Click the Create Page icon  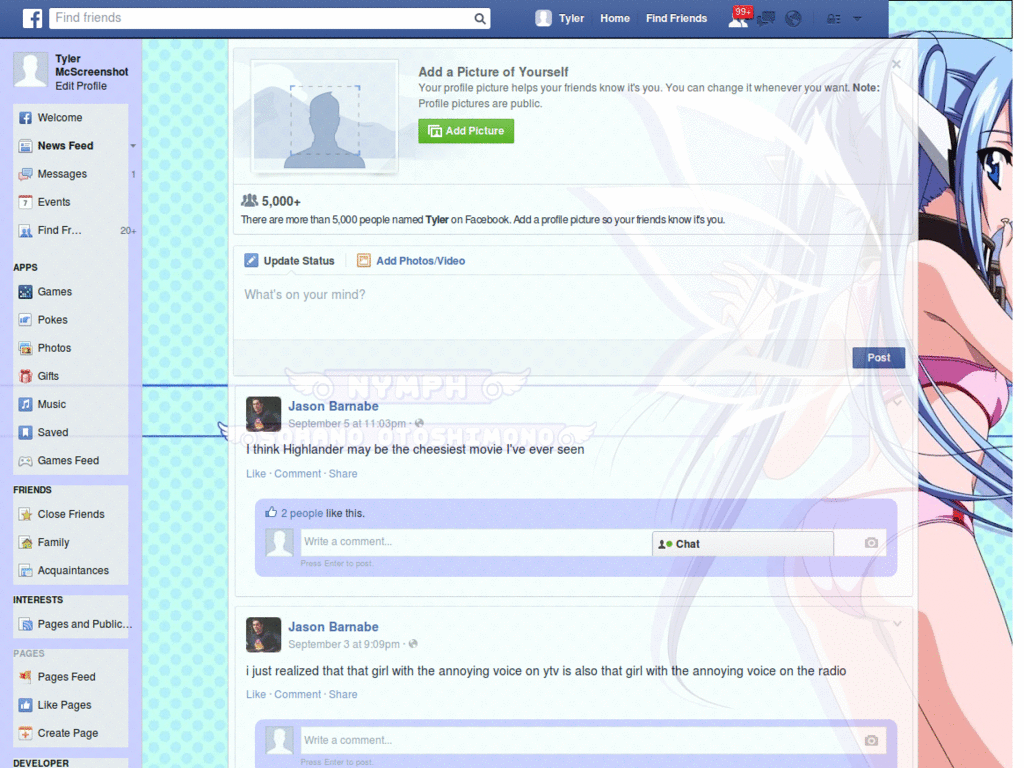tap(25, 733)
